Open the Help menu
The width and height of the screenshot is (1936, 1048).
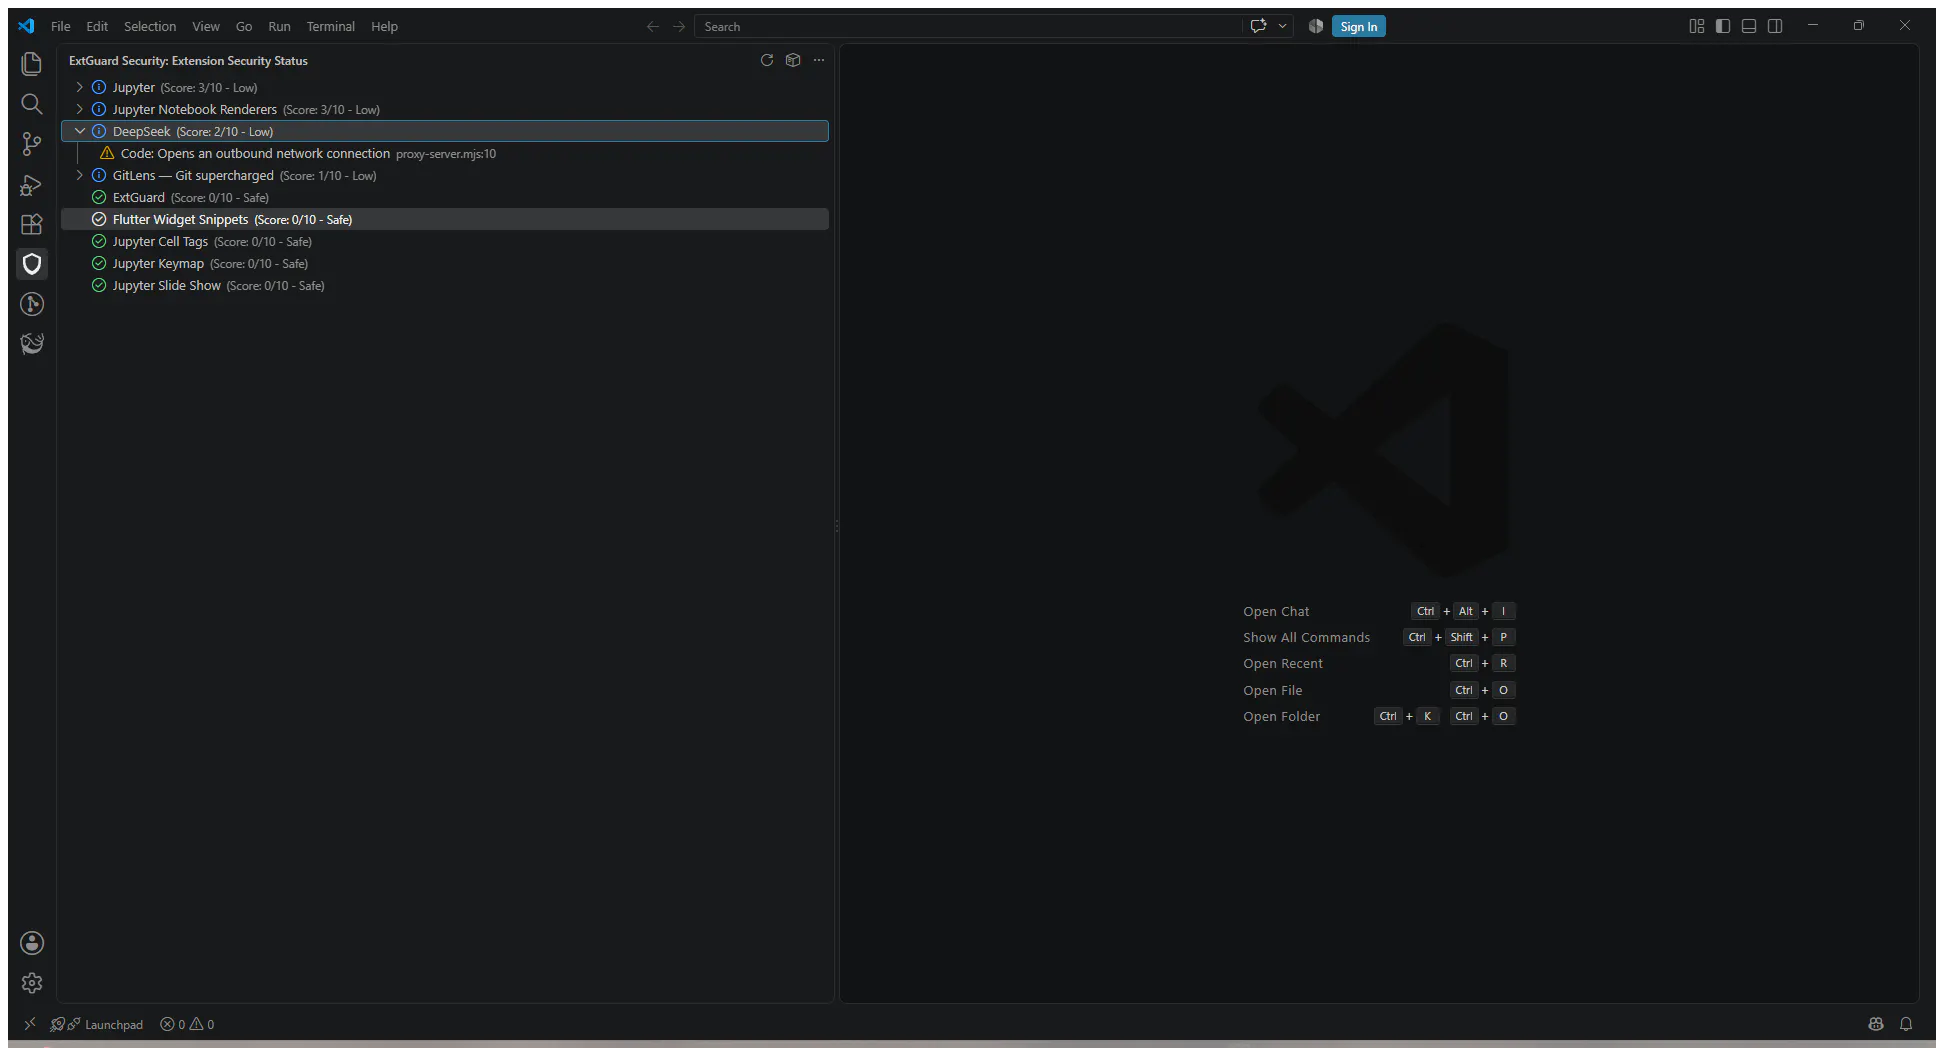[x=385, y=26]
